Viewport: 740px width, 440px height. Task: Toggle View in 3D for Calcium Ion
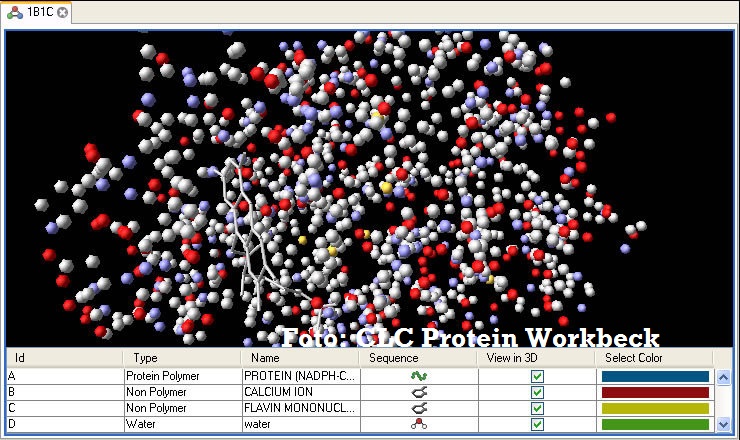[537, 392]
